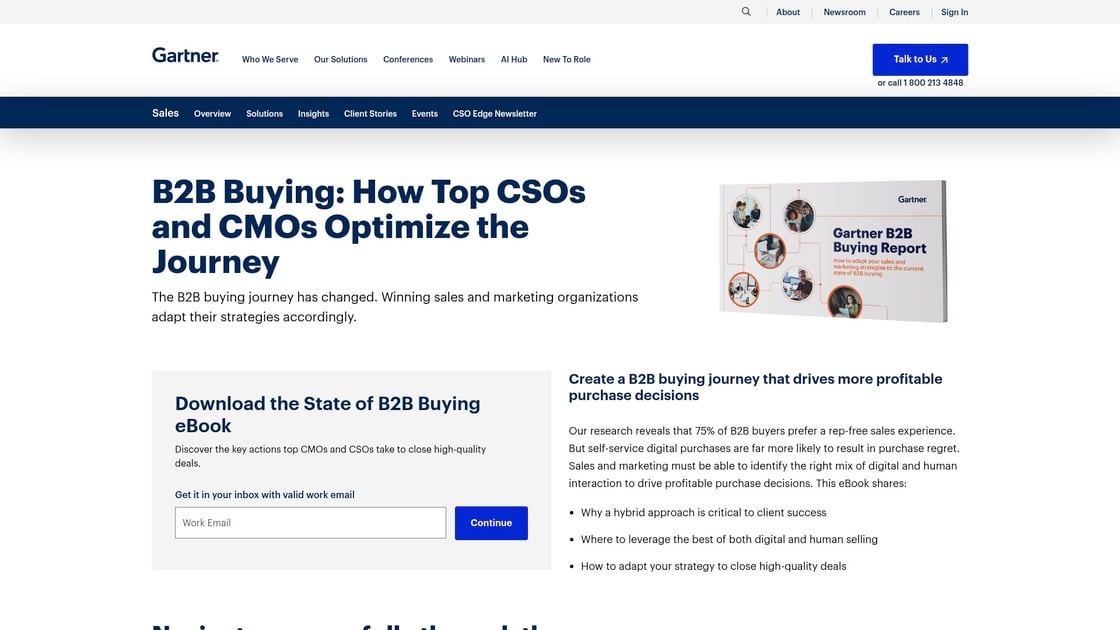Click the phone number 1 800 213 4848
Screen dimensions: 1120x630
click(933, 83)
